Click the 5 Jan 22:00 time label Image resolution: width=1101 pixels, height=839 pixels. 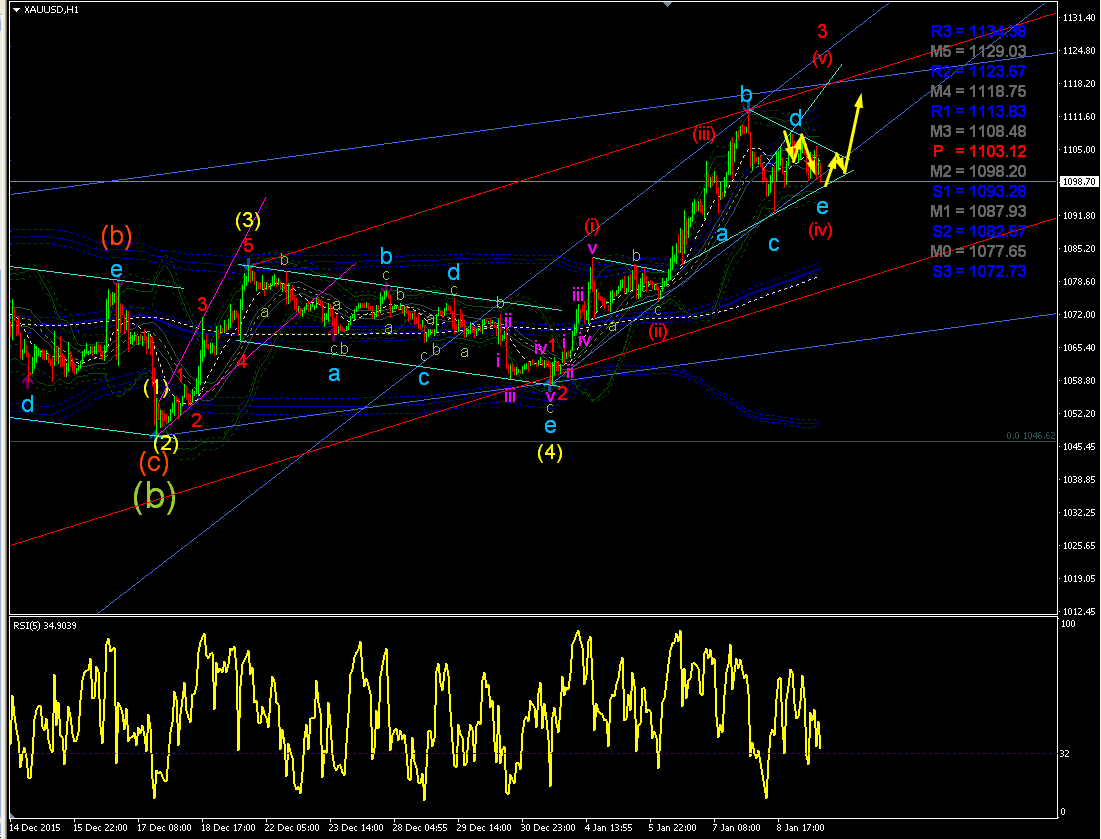(673, 827)
